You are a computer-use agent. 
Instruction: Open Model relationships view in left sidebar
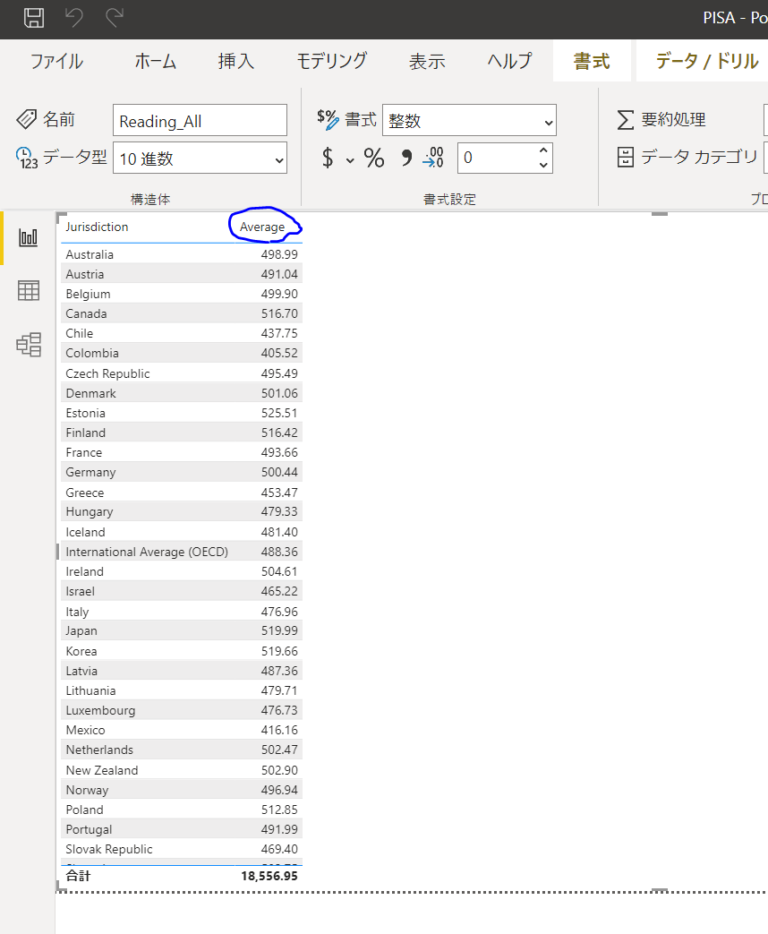click(28, 345)
